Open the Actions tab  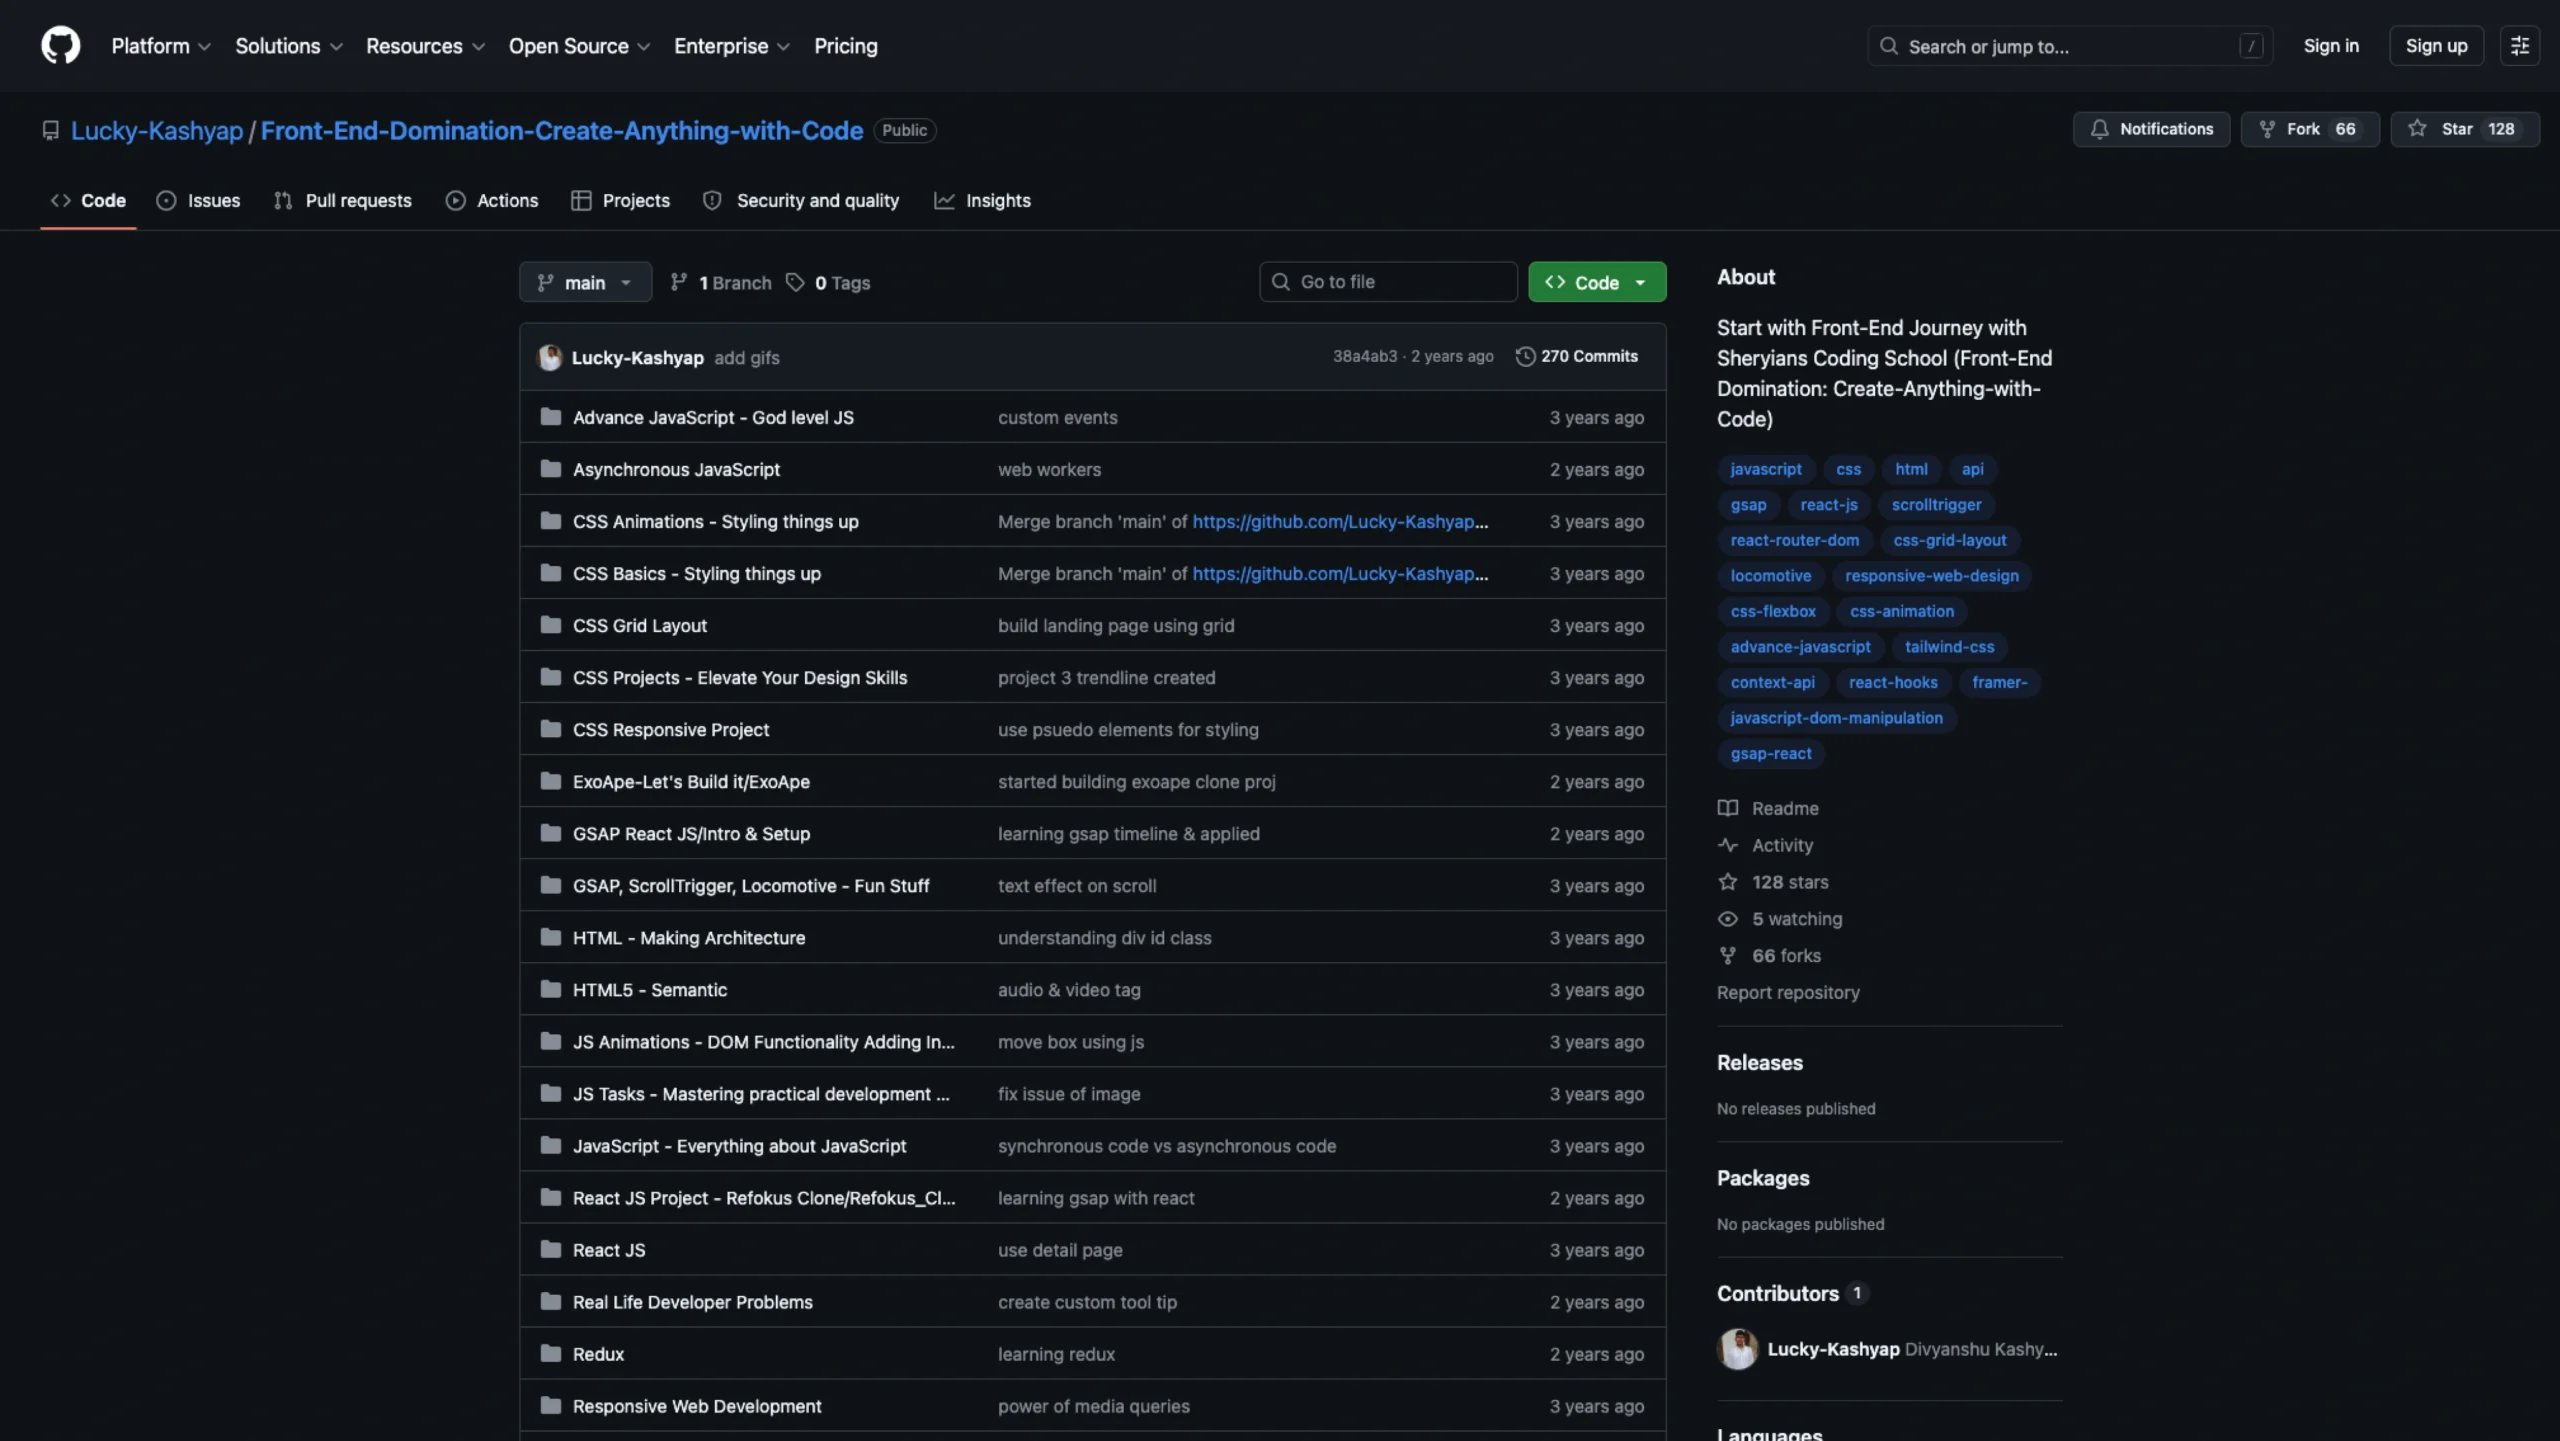[492, 201]
